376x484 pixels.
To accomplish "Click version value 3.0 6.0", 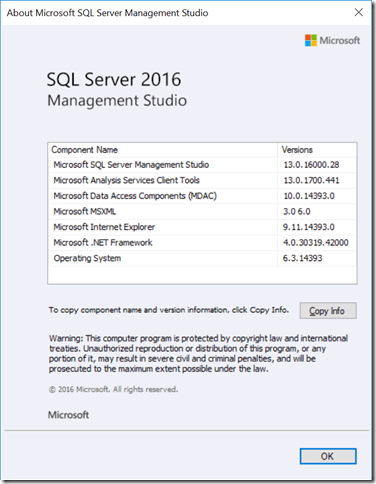I will tap(297, 211).
